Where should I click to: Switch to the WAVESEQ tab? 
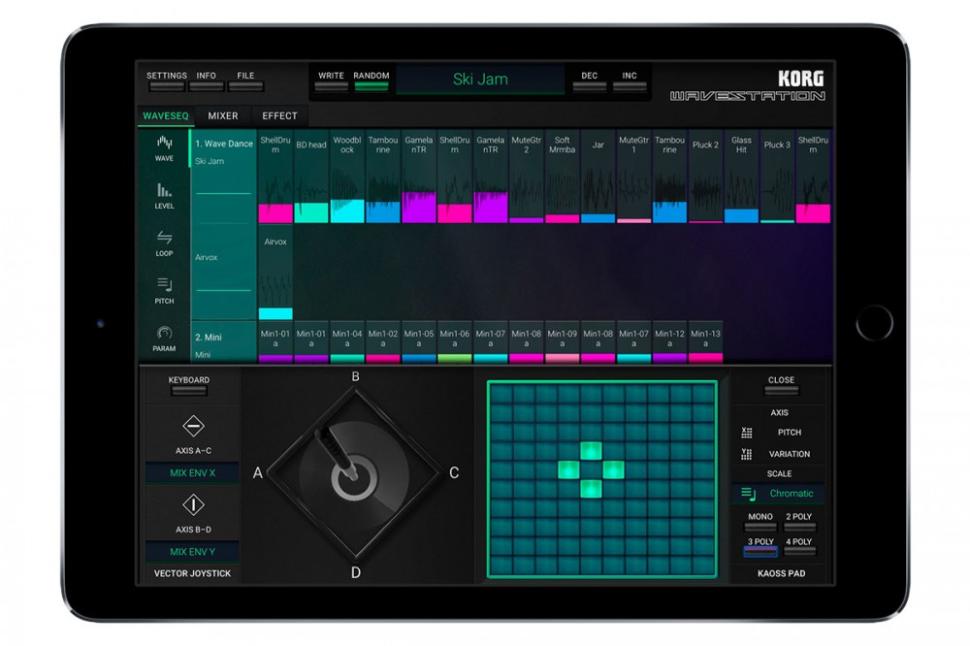point(166,116)
